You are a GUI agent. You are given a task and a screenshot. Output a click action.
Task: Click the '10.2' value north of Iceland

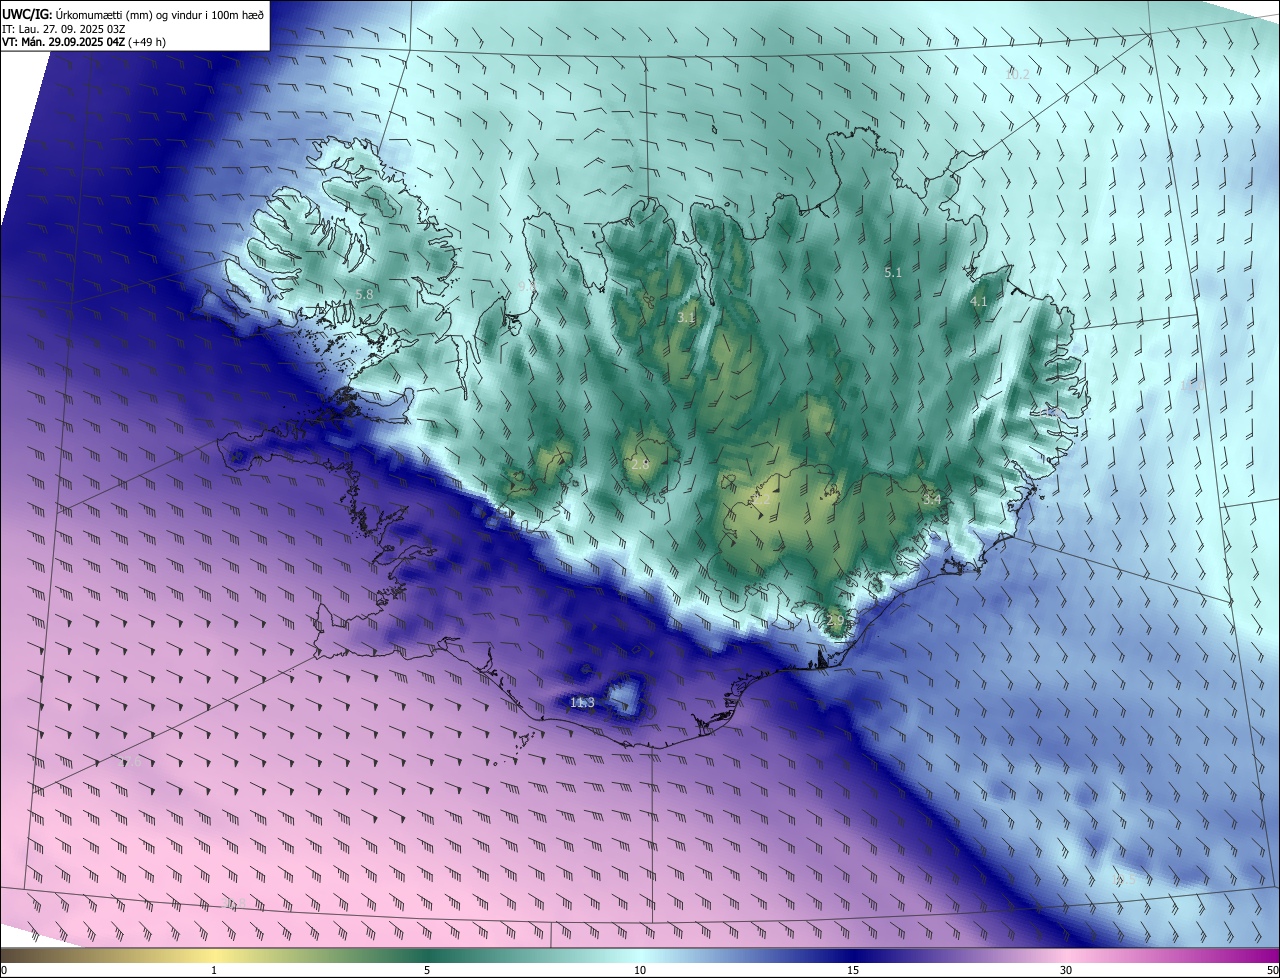click(x=1017, y=74)
